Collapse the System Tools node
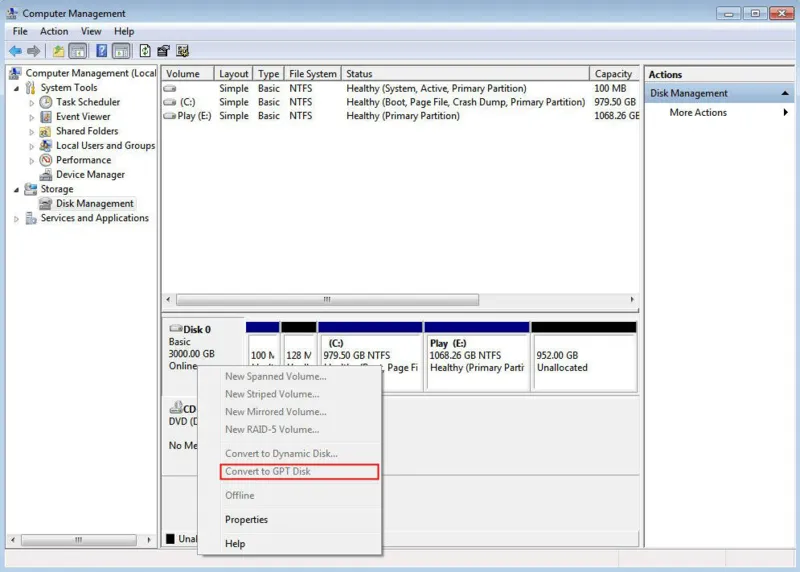 [x=16, y=88]
